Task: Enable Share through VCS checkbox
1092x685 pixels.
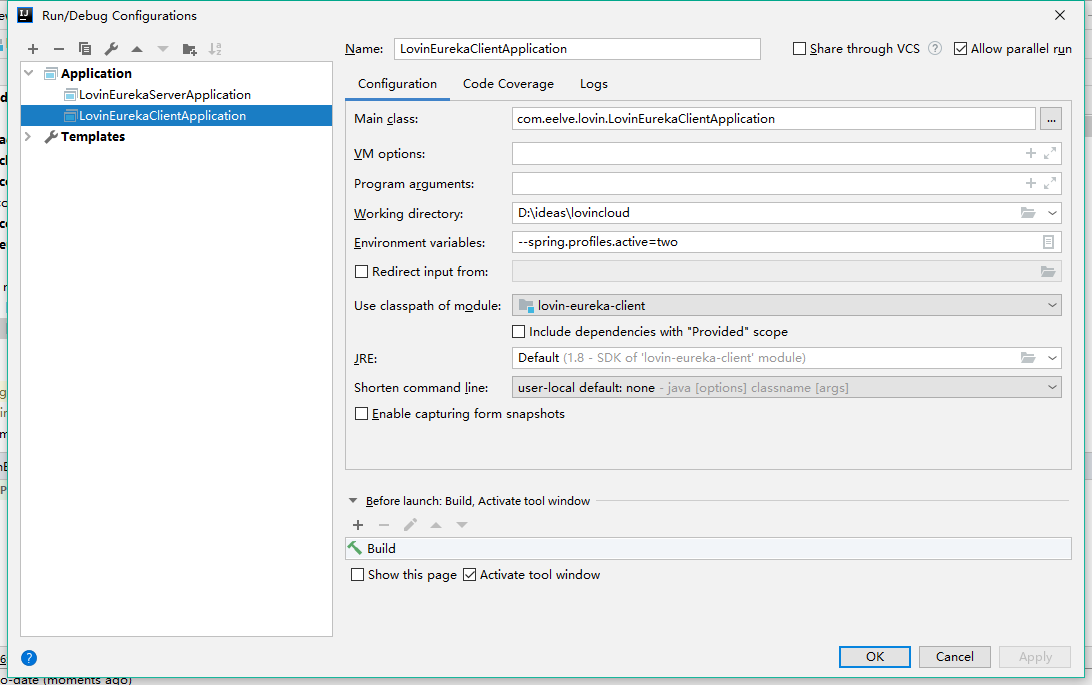Action: coord(799,48)
